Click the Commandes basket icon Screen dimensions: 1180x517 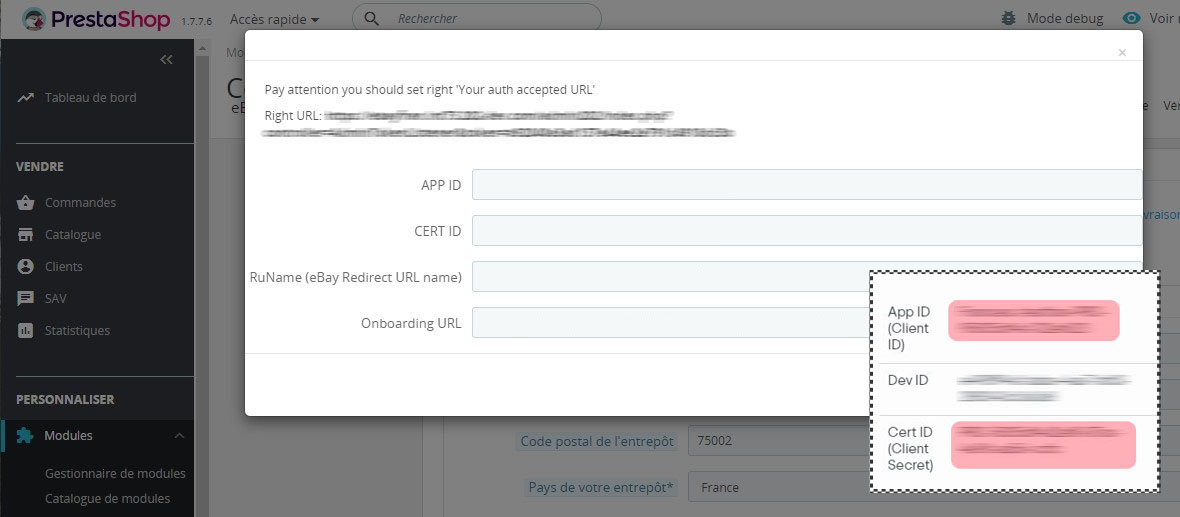point(25,203)
